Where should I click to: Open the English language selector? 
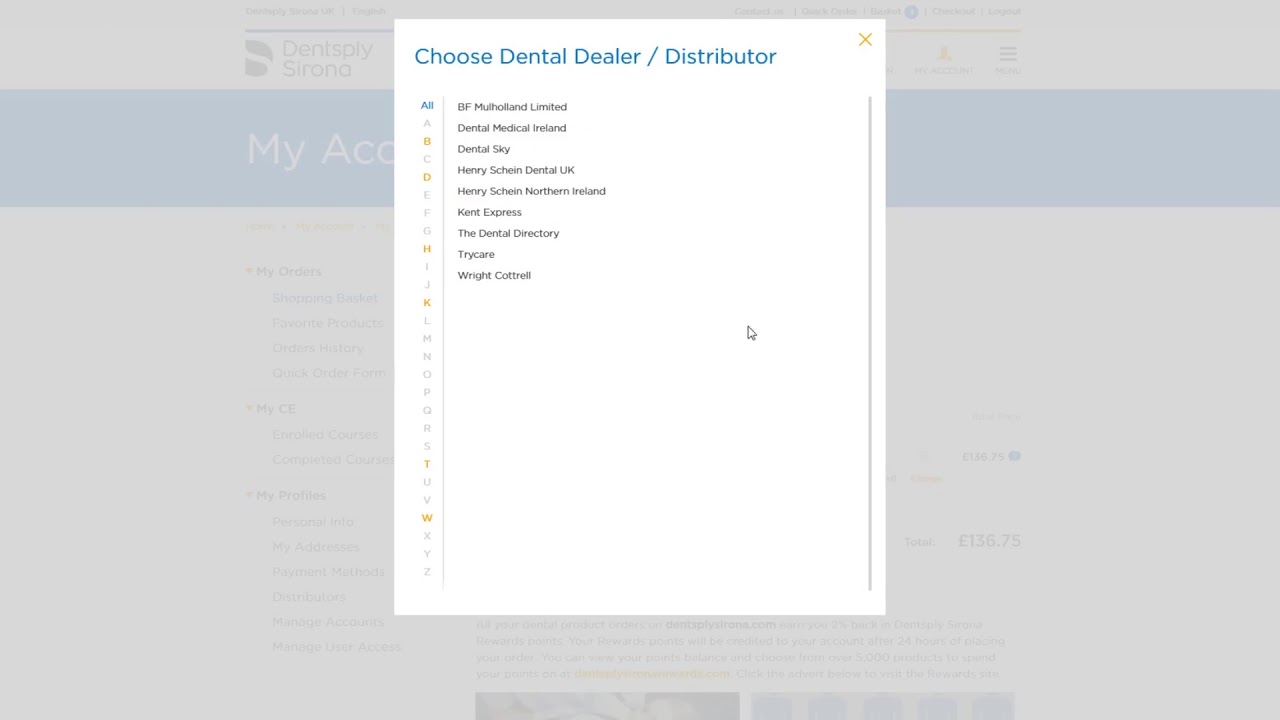click(x=368, y=12)
